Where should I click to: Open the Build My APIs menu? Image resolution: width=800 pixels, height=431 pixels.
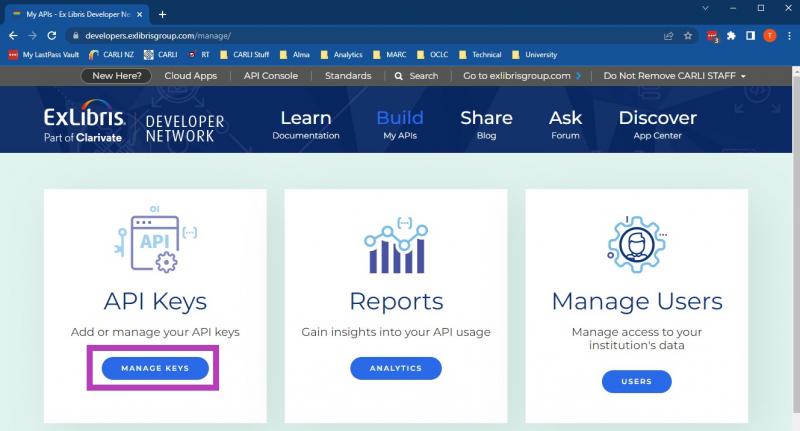400,124
